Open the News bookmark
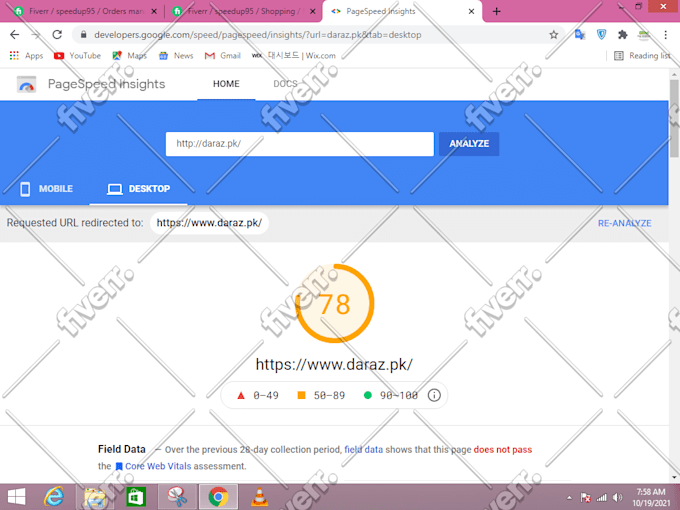Image resolution: width=680 pixels, height=510 pixels. click(176, 56)
